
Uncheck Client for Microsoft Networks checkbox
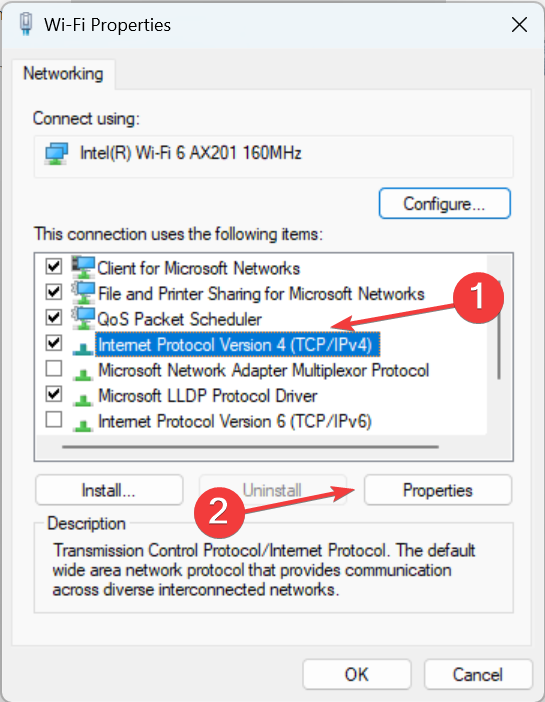tap(54, 266)
